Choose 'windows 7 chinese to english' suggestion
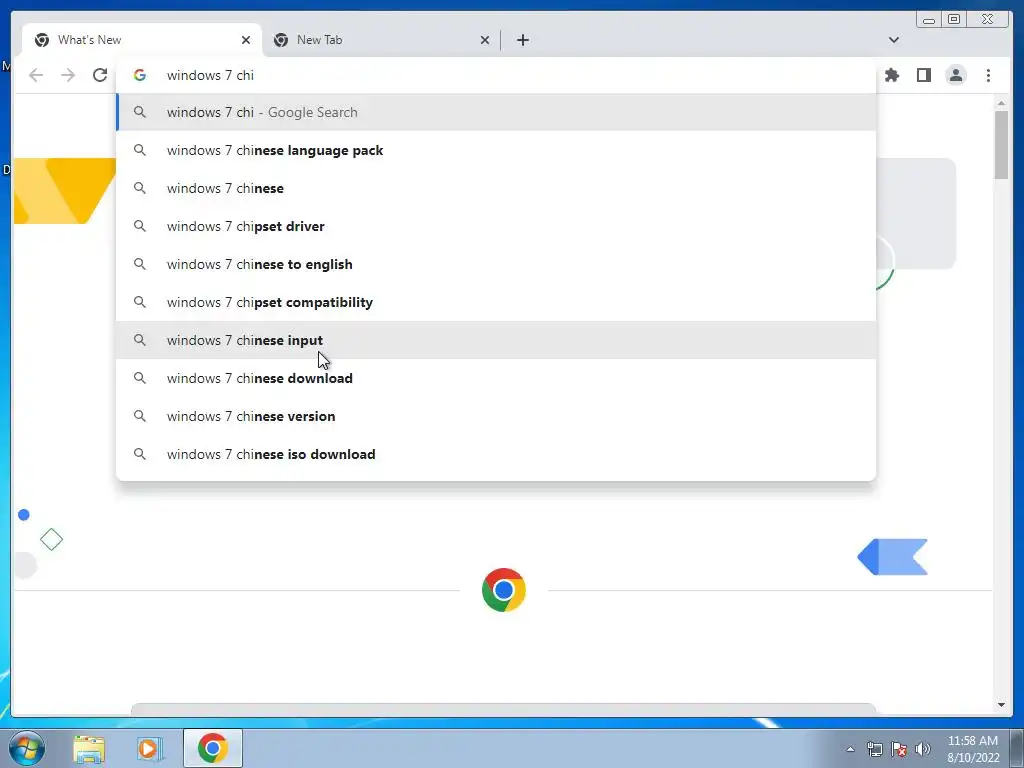The image size is (1024, 768). pyautogui.click(x=496, y=264)
